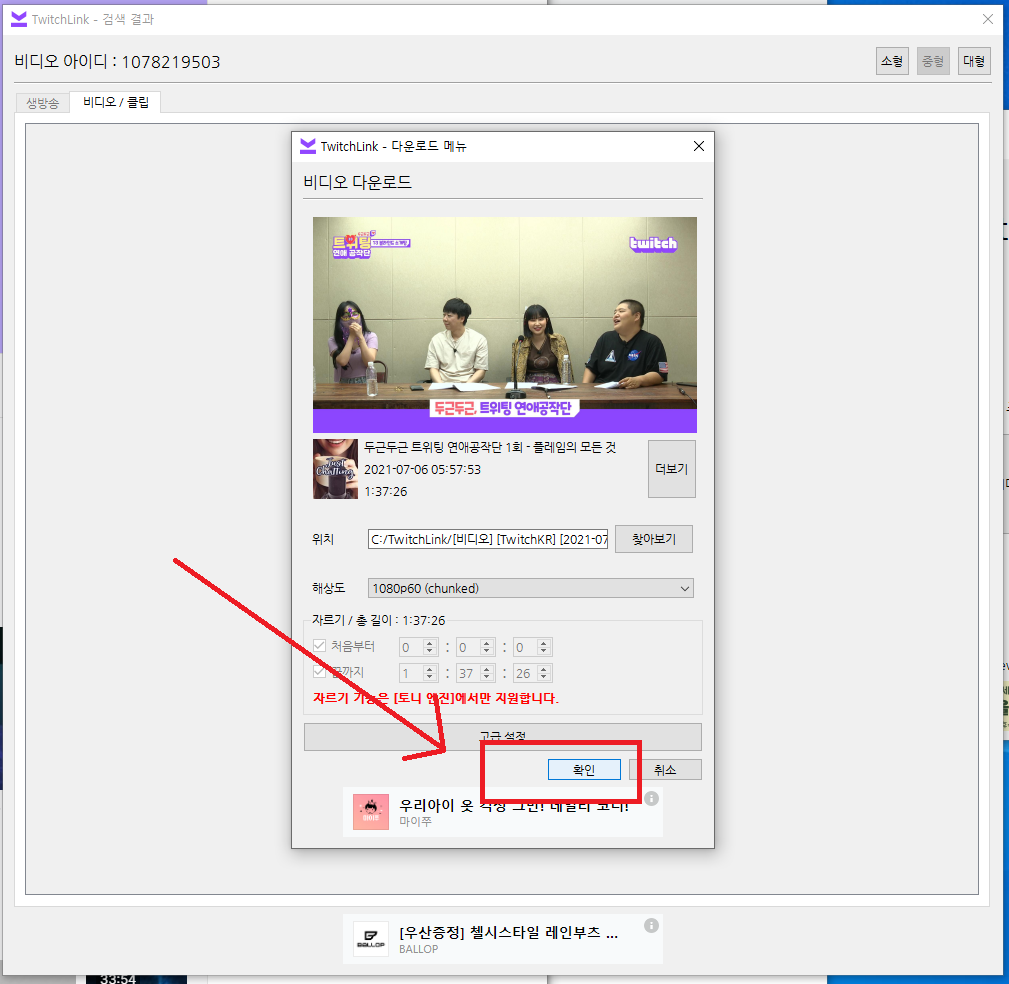This screenshot has height=984, width=1009.
Task: Click the BALLOP ad banner
Action: 503,939
